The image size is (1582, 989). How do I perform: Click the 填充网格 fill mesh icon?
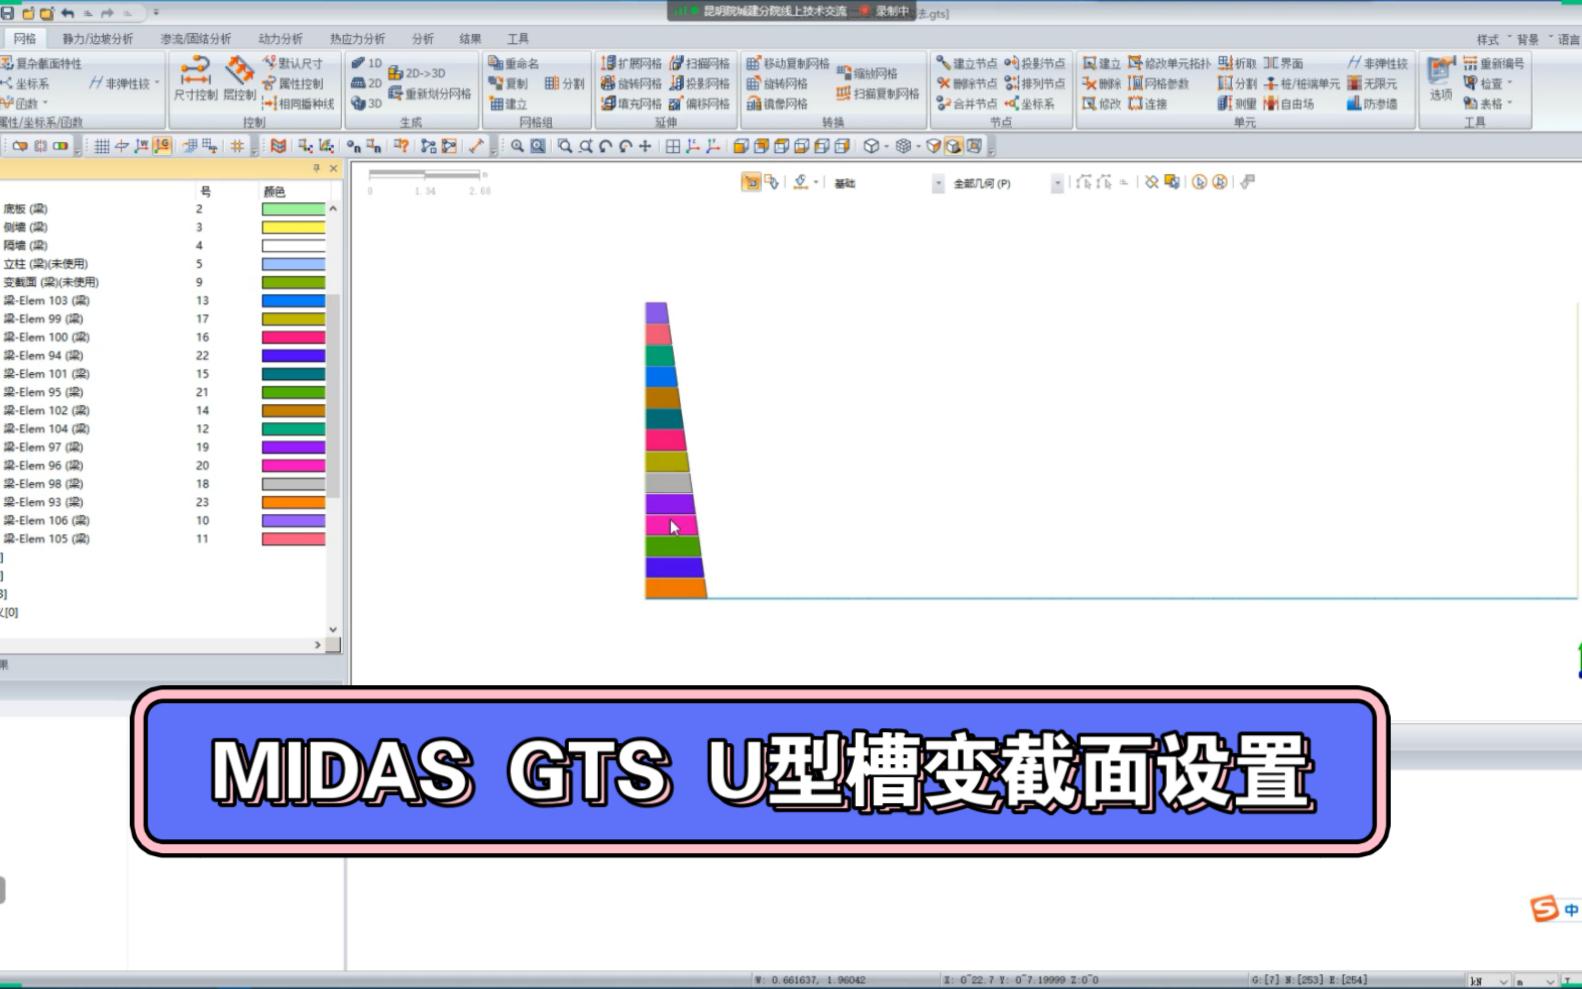(x=608, y=103)
